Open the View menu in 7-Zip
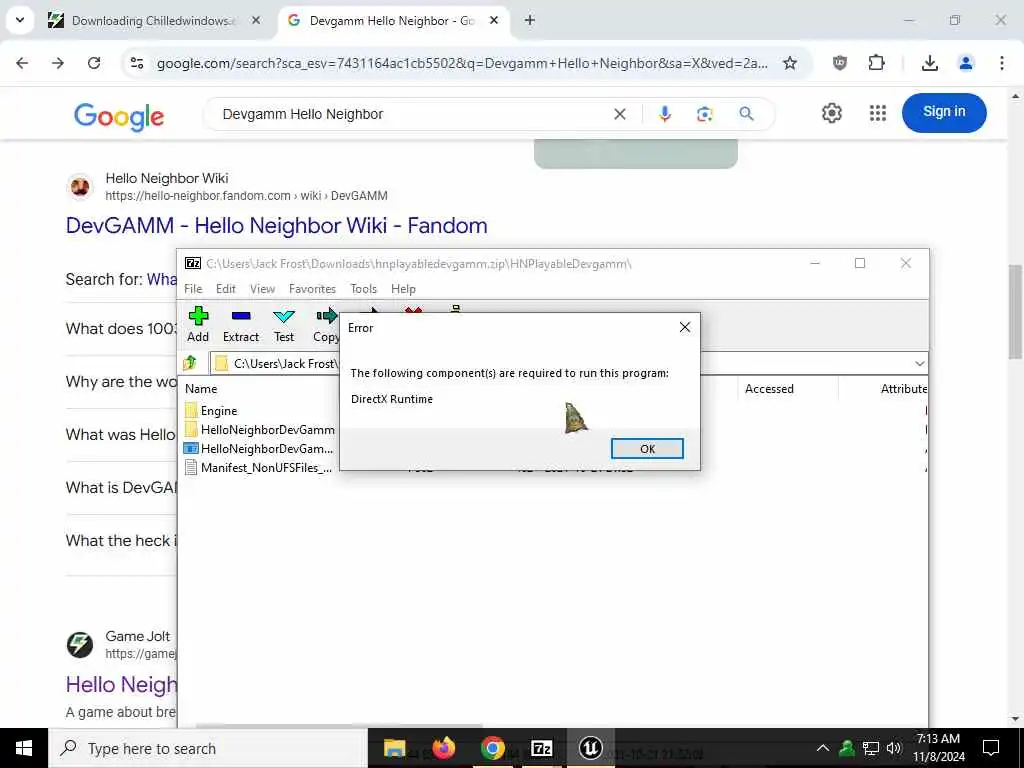The width and height of the screenshot is (1024, 768). click(x=263, y=289)
